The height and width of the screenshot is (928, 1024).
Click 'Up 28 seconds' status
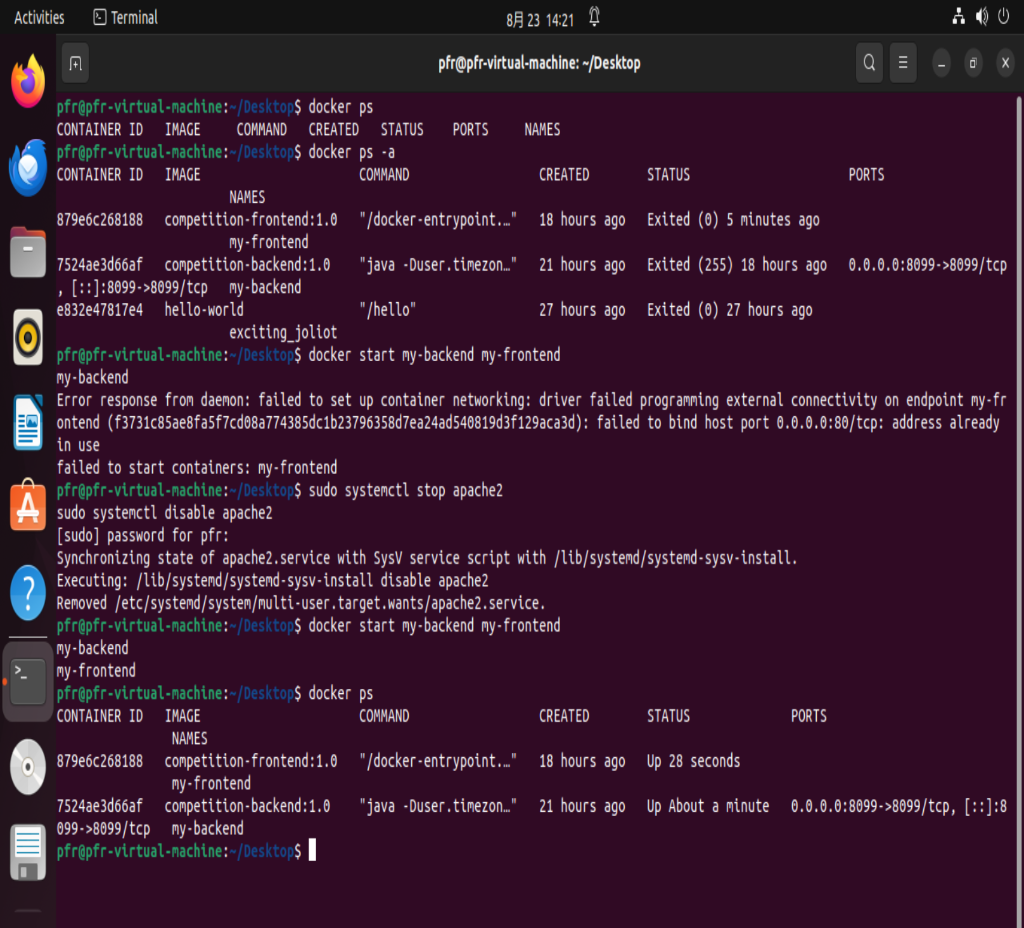tap(693, 761)
